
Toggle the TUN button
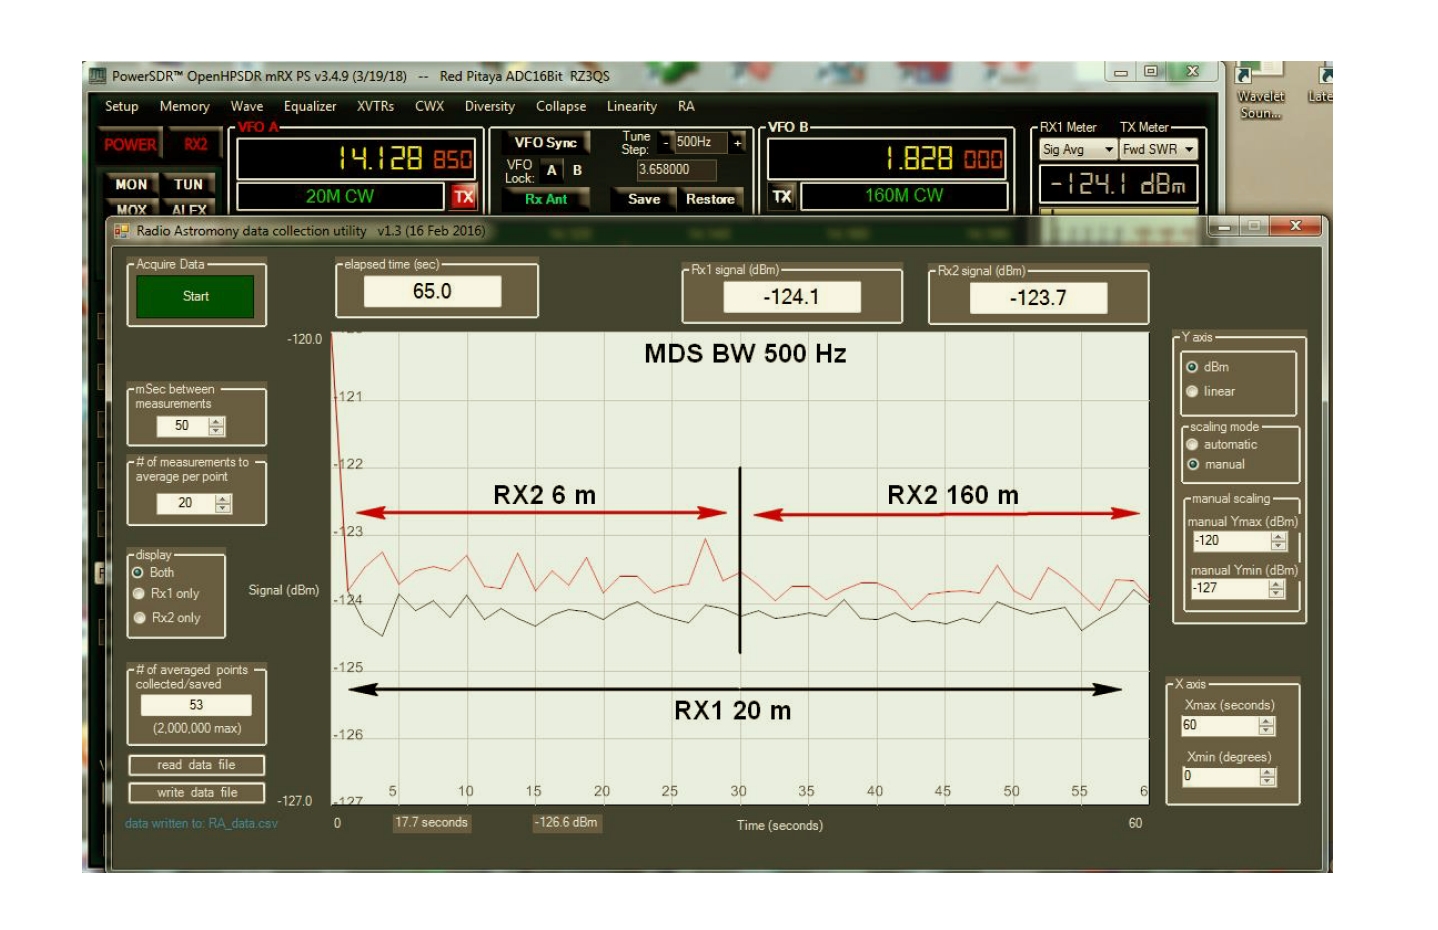coord(188,184)
